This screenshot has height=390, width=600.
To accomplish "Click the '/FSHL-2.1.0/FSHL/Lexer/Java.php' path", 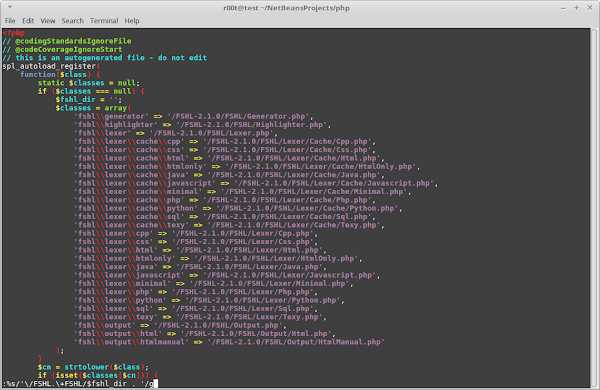I will [x=249, y=267].
